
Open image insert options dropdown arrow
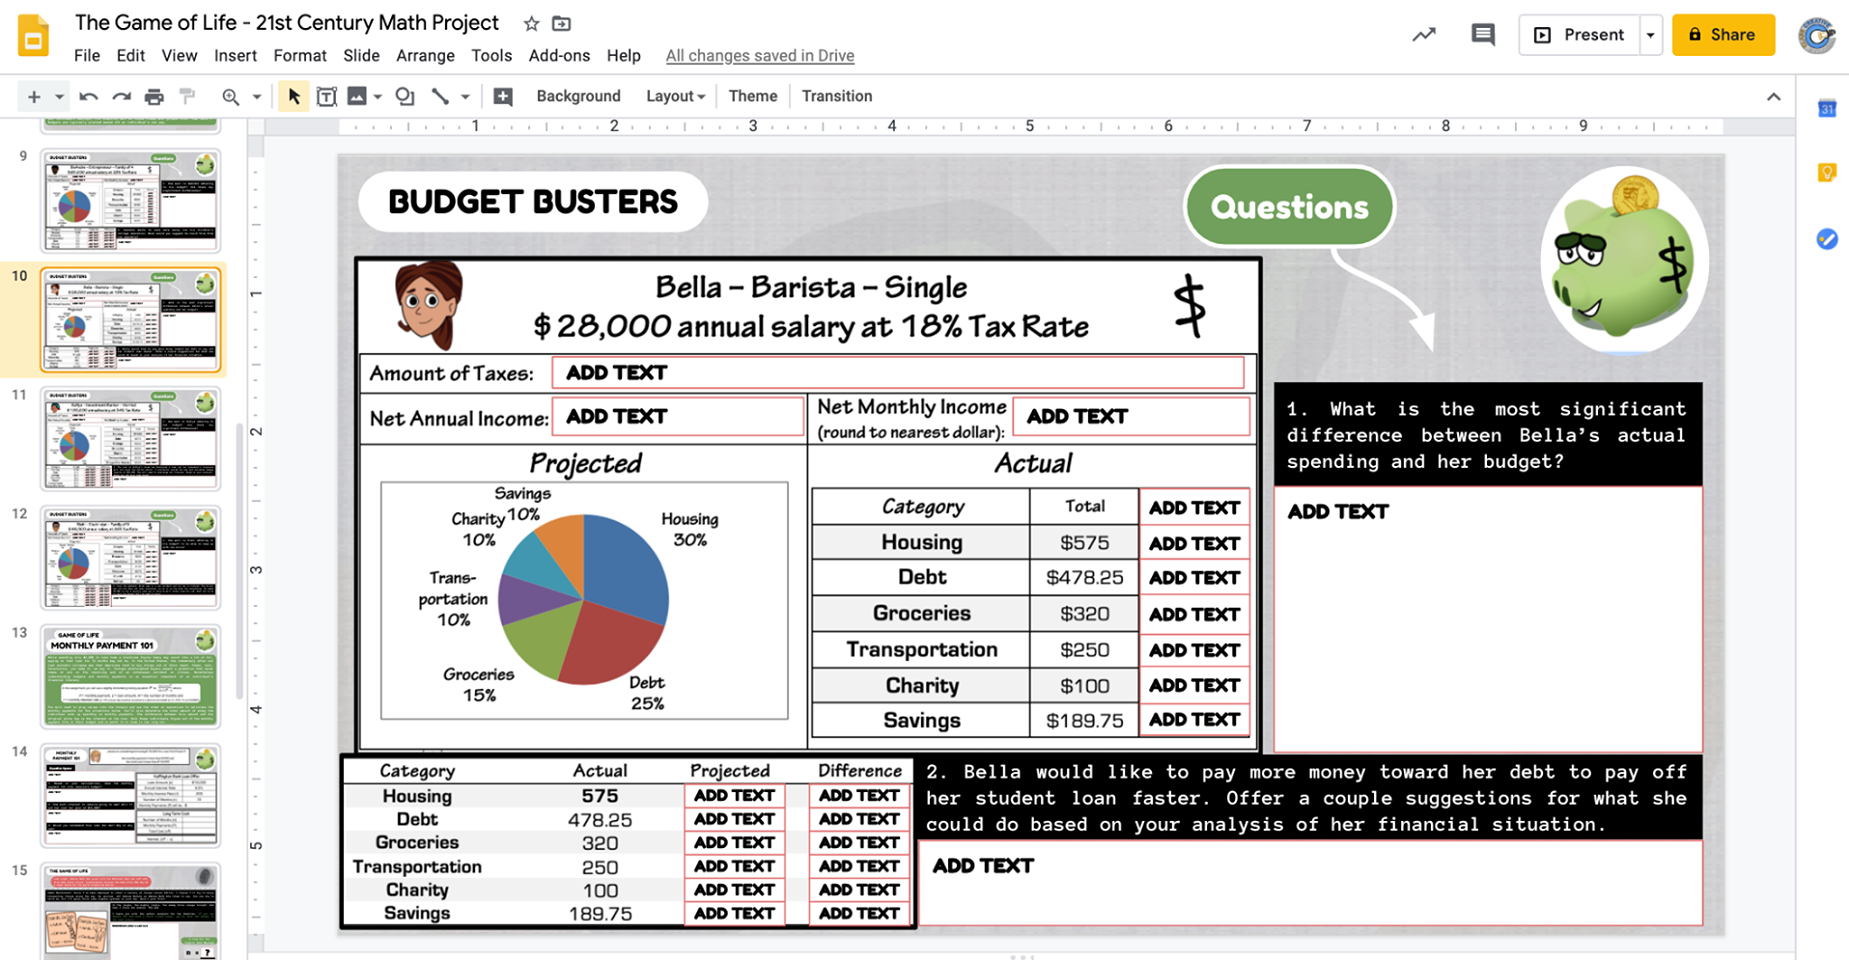coord(378,96)
